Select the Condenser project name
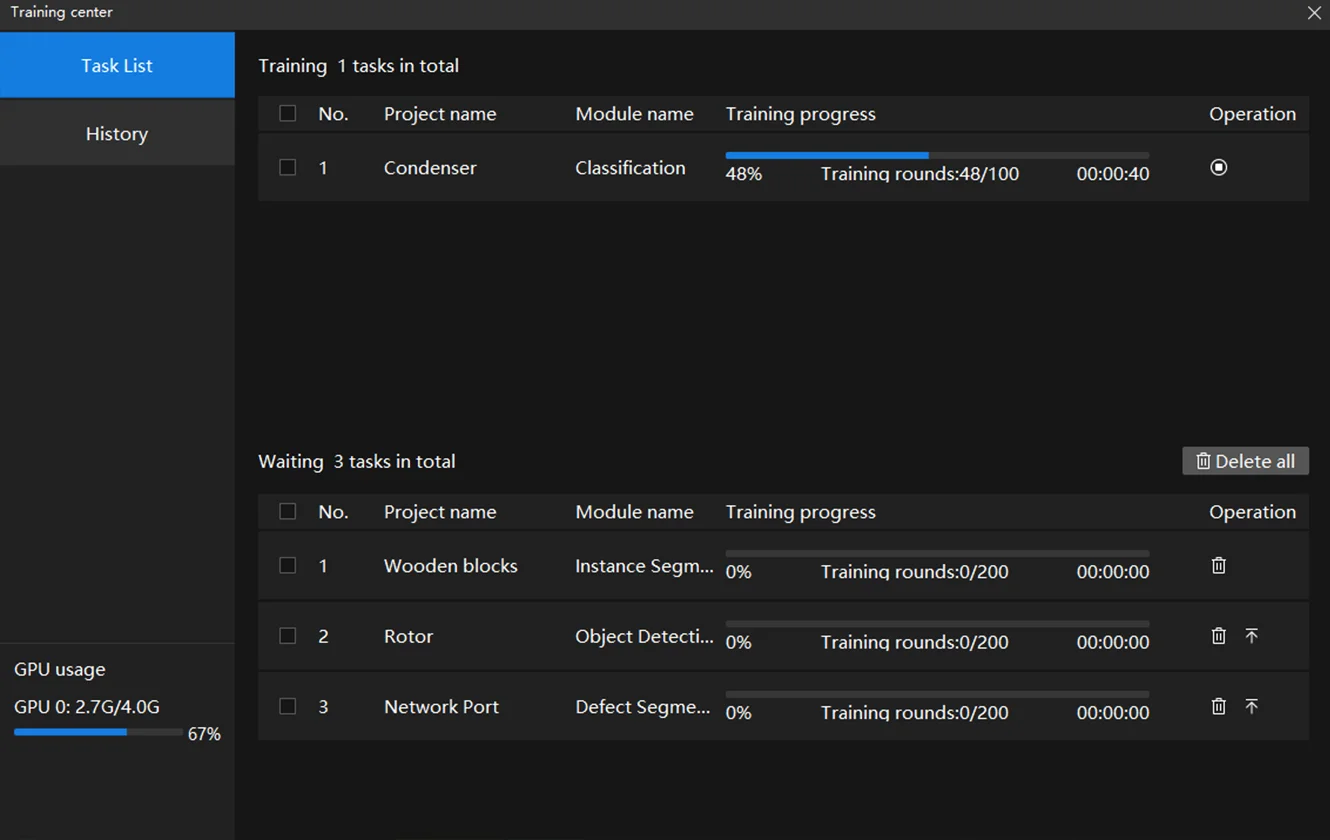The image size is (1330, 840). pos(430,168)
